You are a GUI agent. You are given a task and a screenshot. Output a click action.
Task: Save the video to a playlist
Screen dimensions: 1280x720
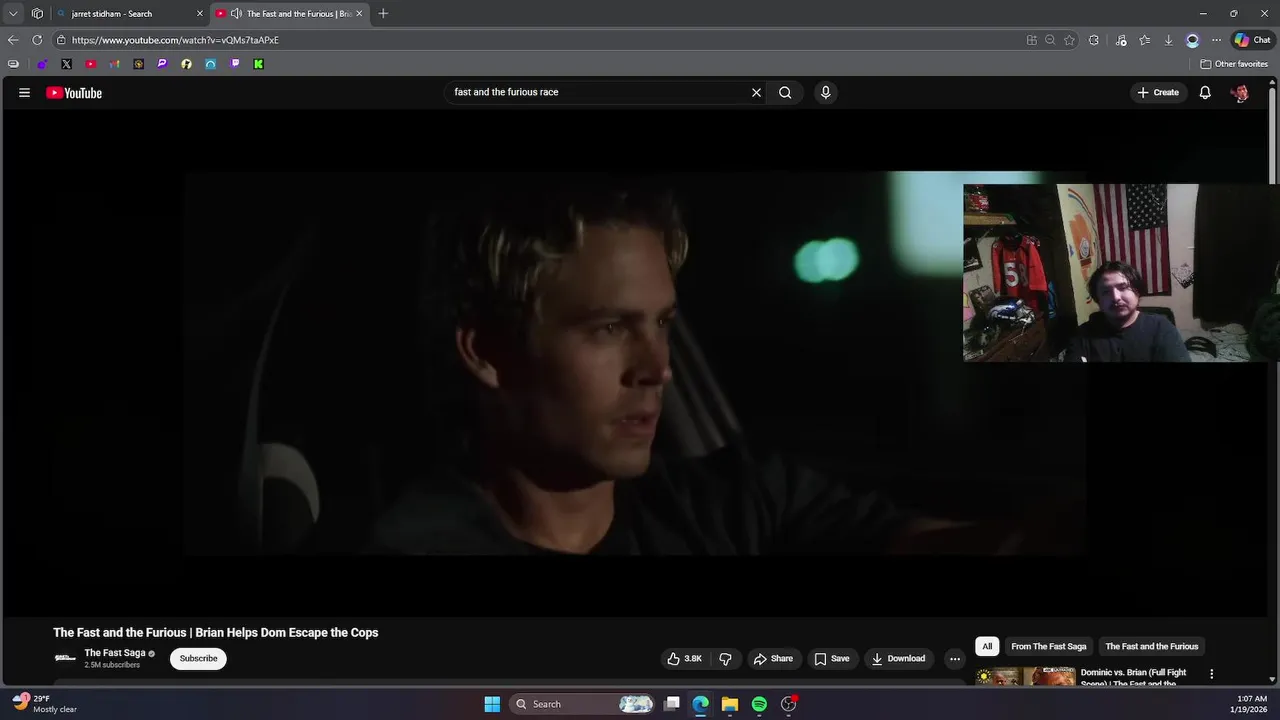click(832, 658)
